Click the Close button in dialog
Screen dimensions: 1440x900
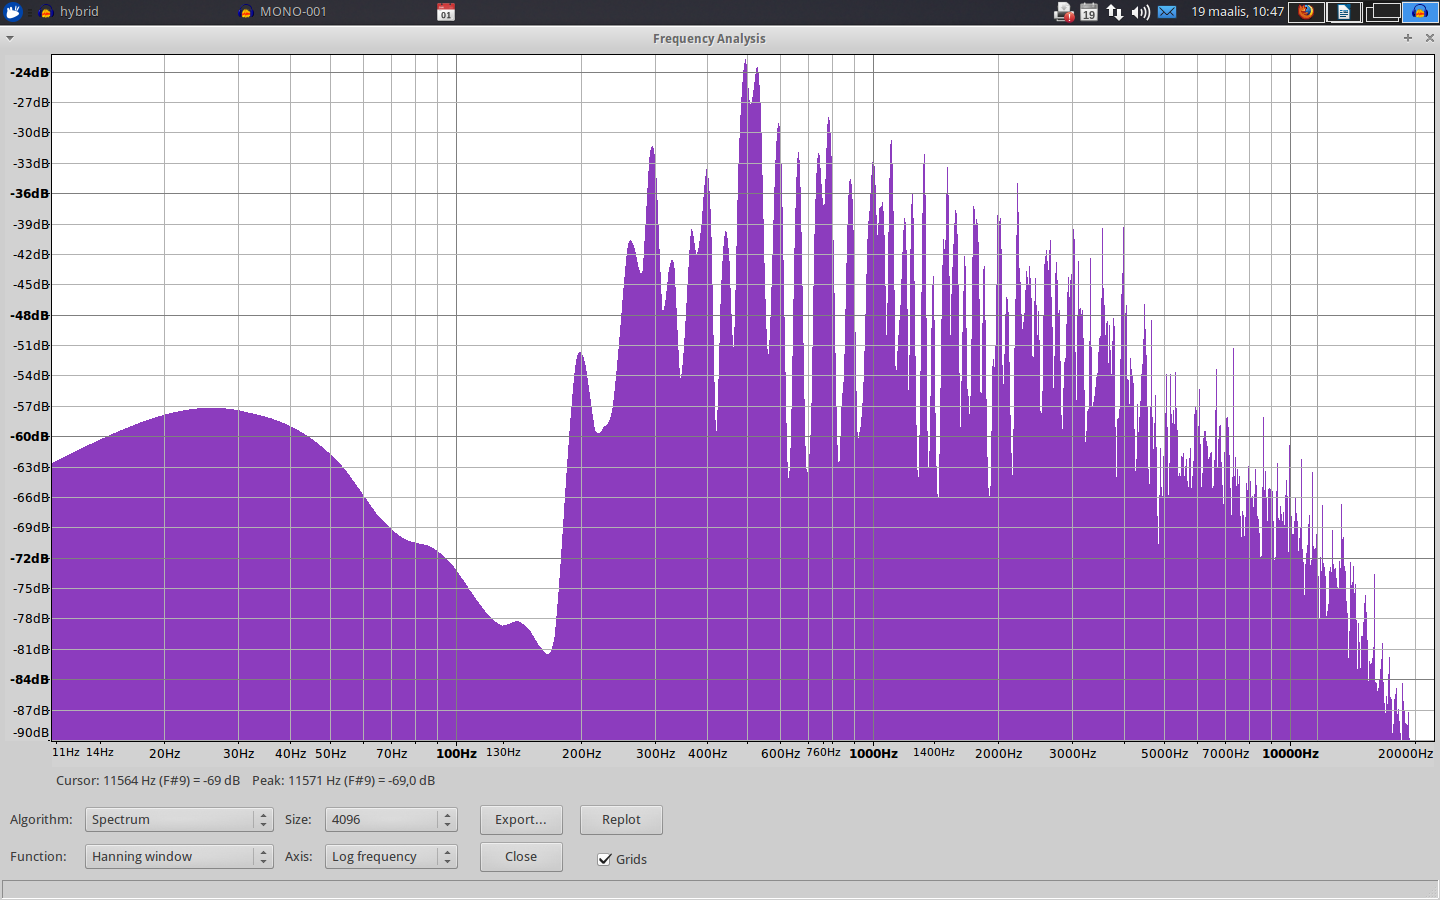(521, 857)
